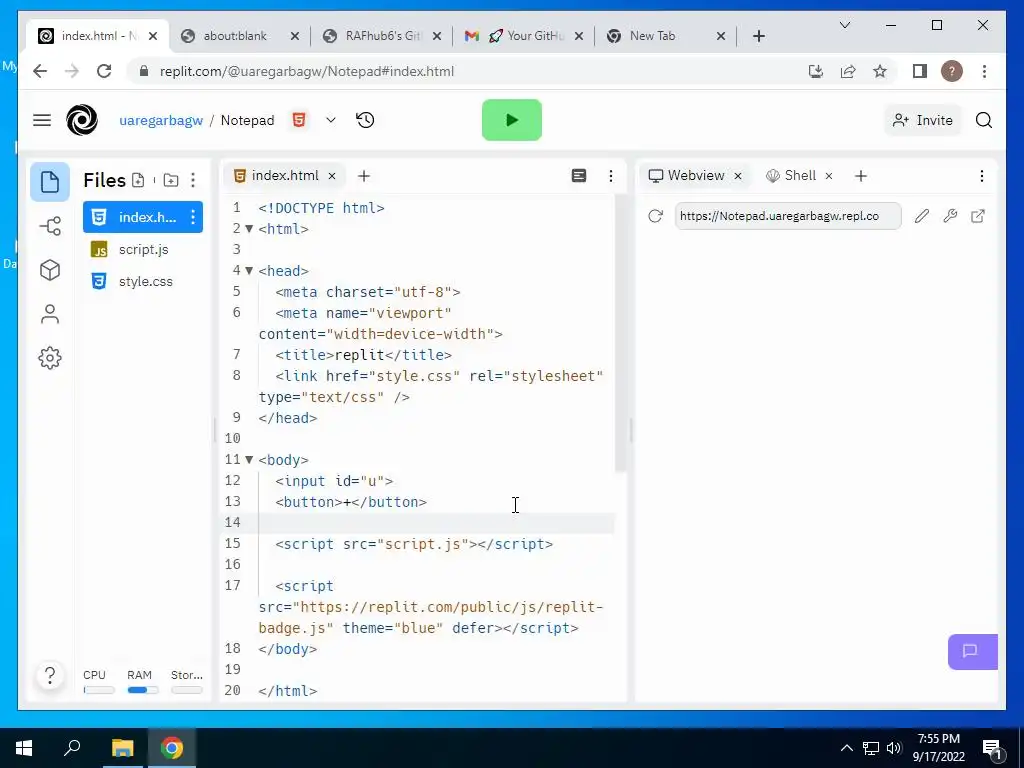This screenshot has height=768, width=1024.
Task: Open the index.html file row options menu
Action: click(193, 217)
